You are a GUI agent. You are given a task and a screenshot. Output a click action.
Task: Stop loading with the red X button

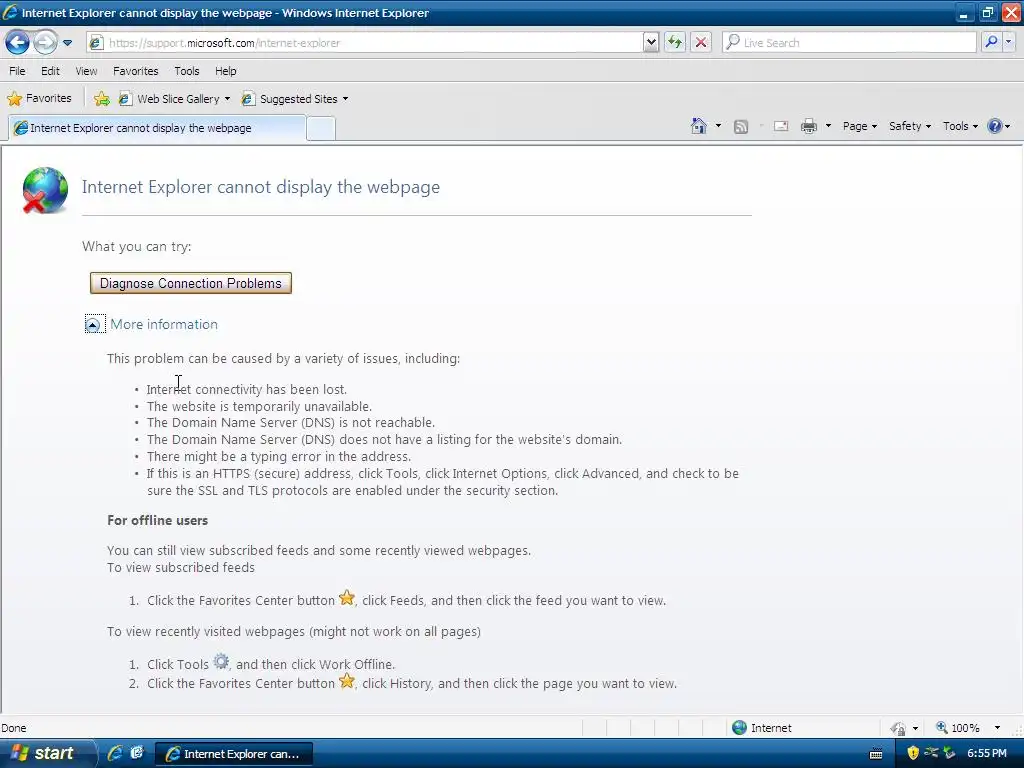(701, 43)
